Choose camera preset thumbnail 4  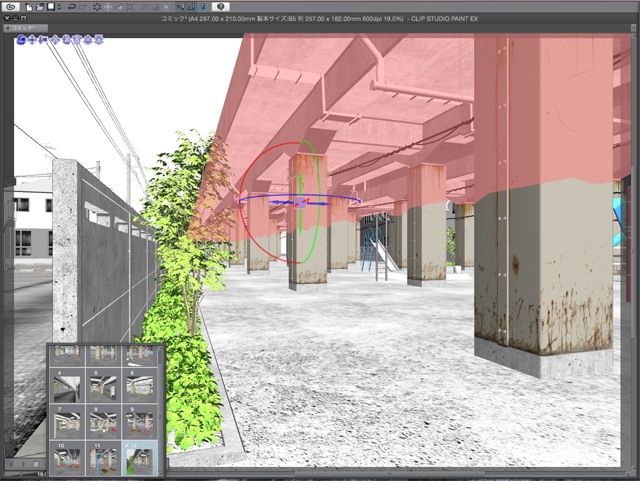pos(67,386)
